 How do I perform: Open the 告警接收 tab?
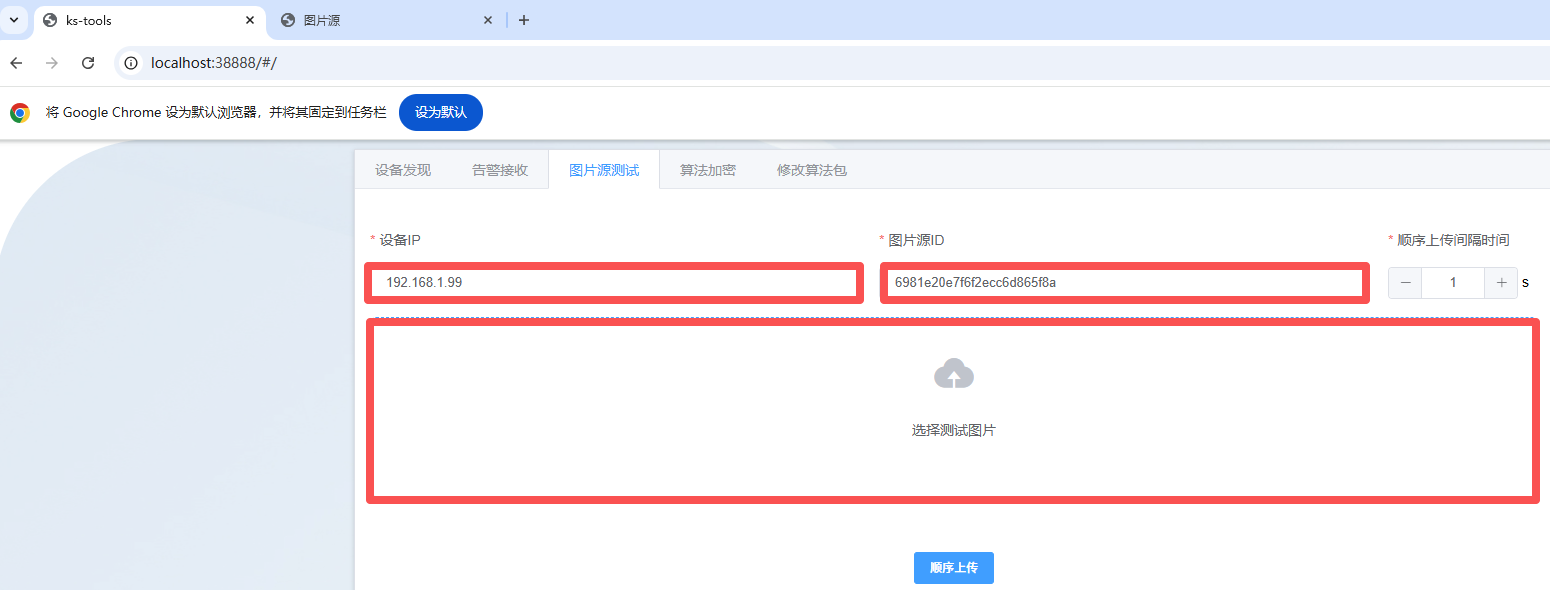pyautogui.click(x=500, y=170)
